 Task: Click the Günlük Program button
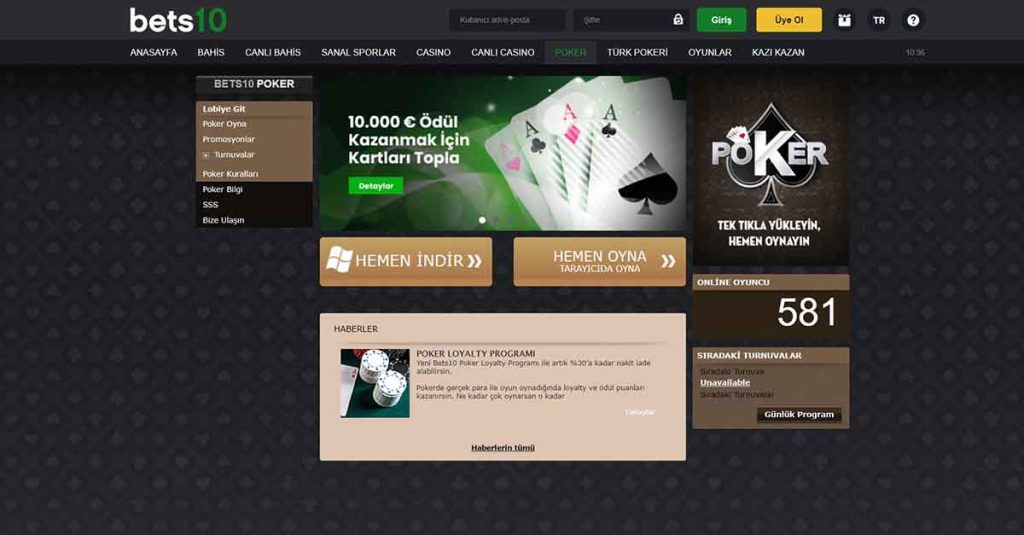coord(799,414)
